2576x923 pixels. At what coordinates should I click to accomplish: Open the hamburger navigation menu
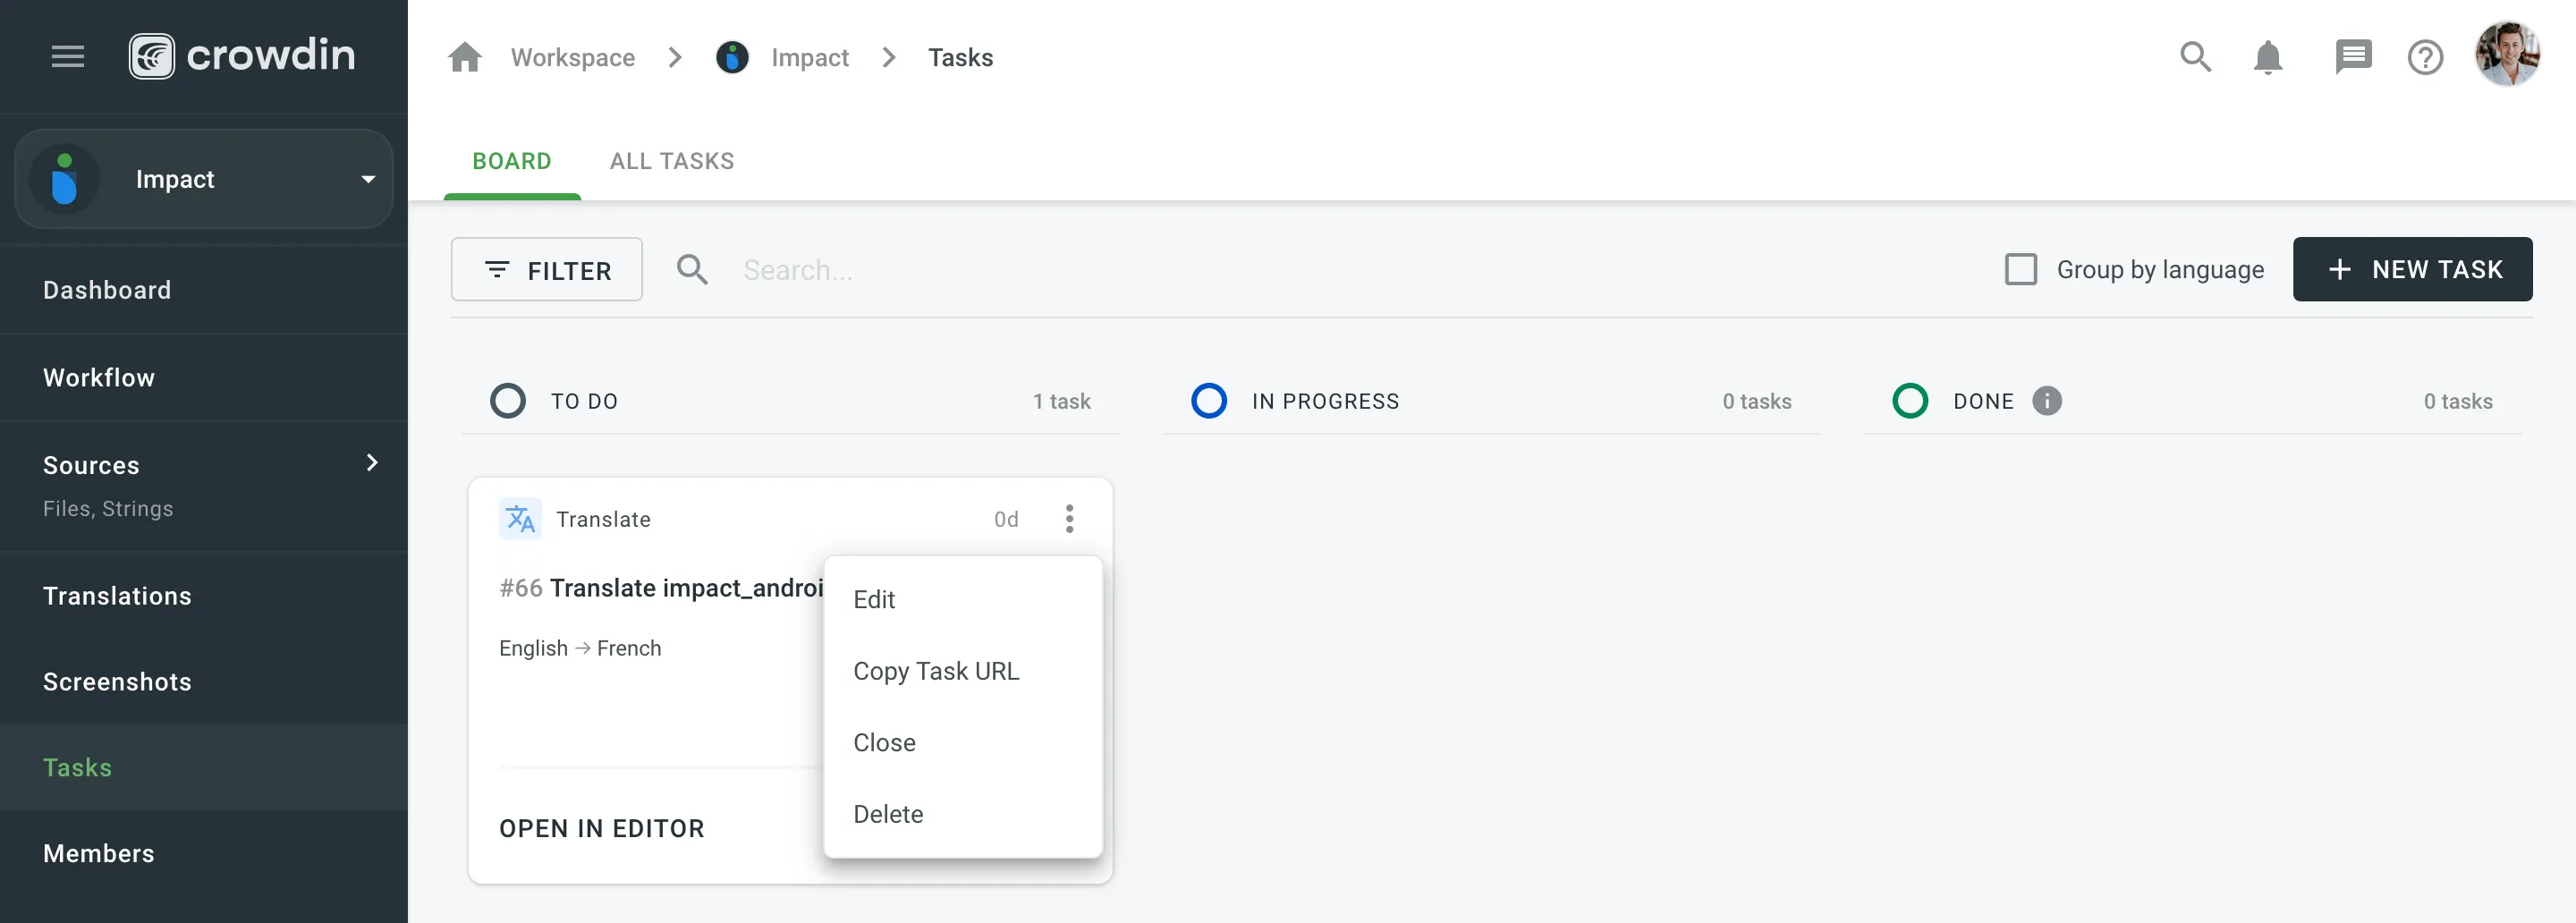tap(68, 57)
